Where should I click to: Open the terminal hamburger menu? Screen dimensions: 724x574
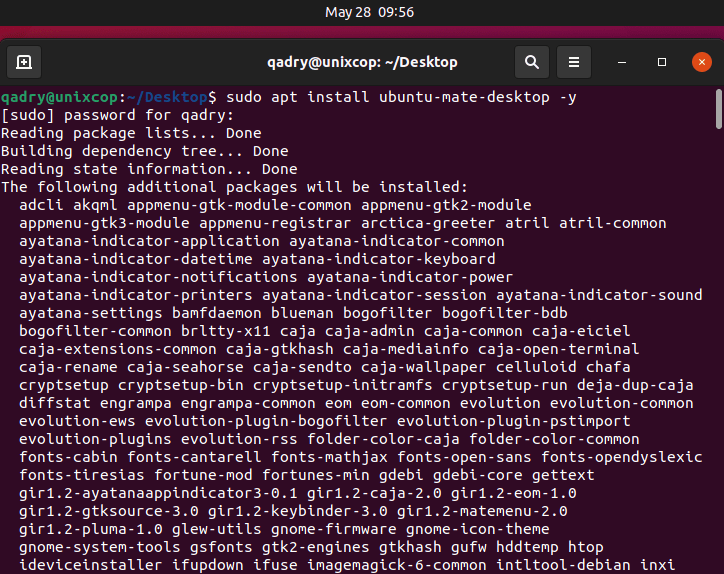(x=574, y=62)
